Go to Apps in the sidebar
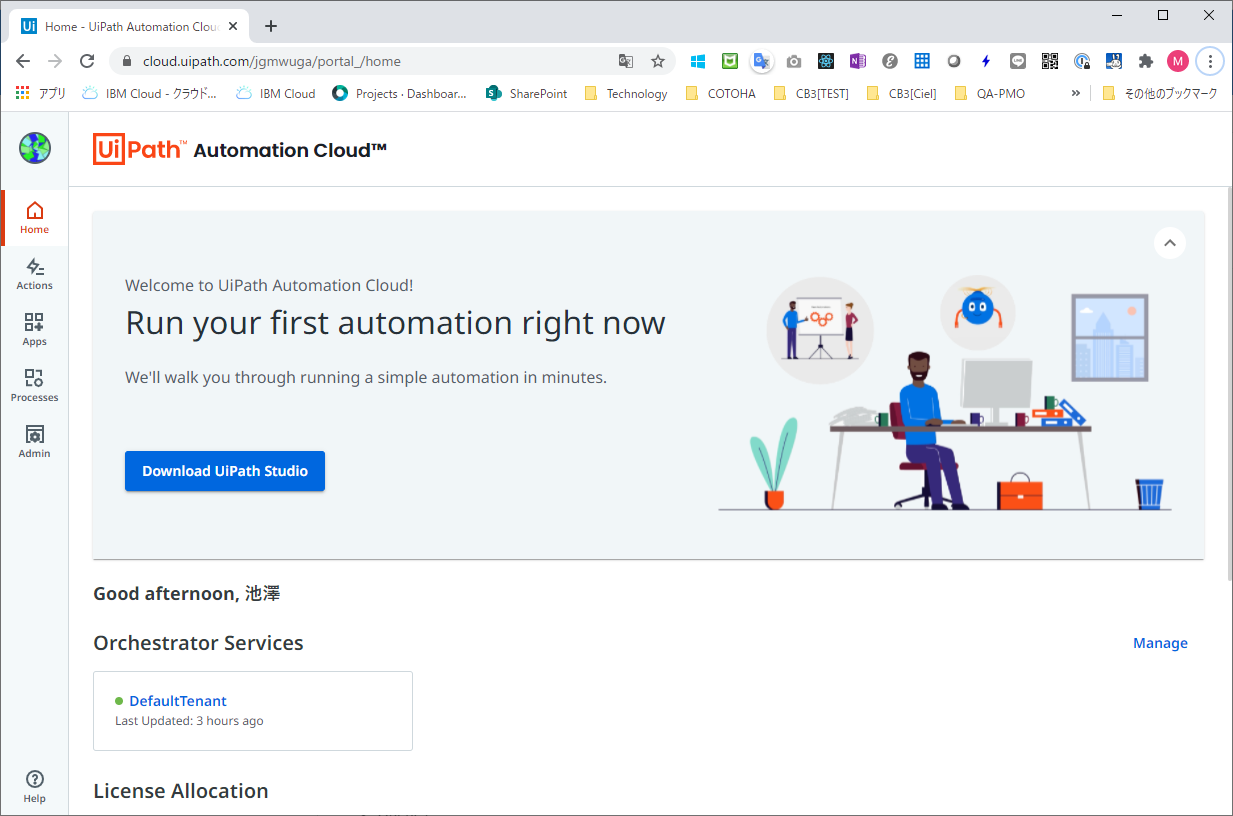Viewport: 1233px width, 816px height. [34, 329]
